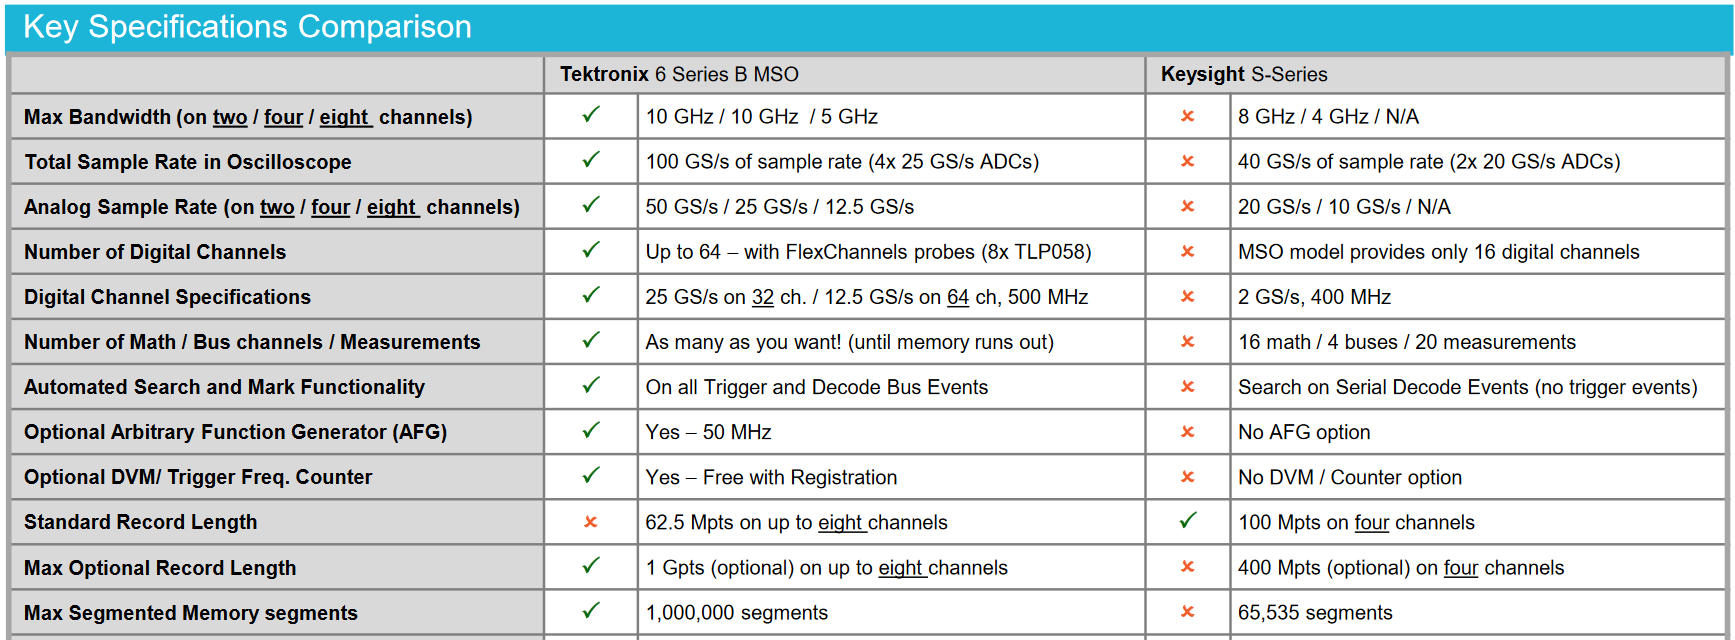The image size is (1735, 640).
Task: Select the Tektronix 6 Series B MSO column header
Action: point(679,75)
